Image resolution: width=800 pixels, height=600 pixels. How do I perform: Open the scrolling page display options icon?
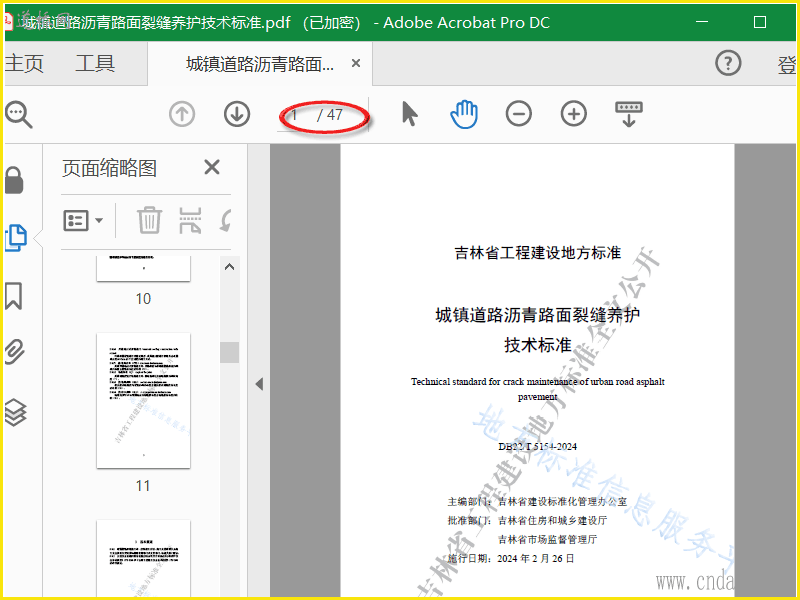pos(629,114)
